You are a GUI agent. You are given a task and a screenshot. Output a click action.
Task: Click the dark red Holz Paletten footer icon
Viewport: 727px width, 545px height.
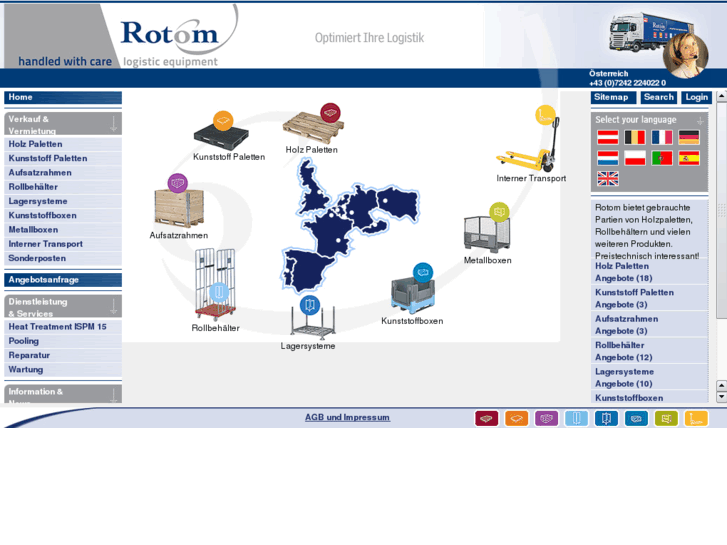tap(486, 418)
